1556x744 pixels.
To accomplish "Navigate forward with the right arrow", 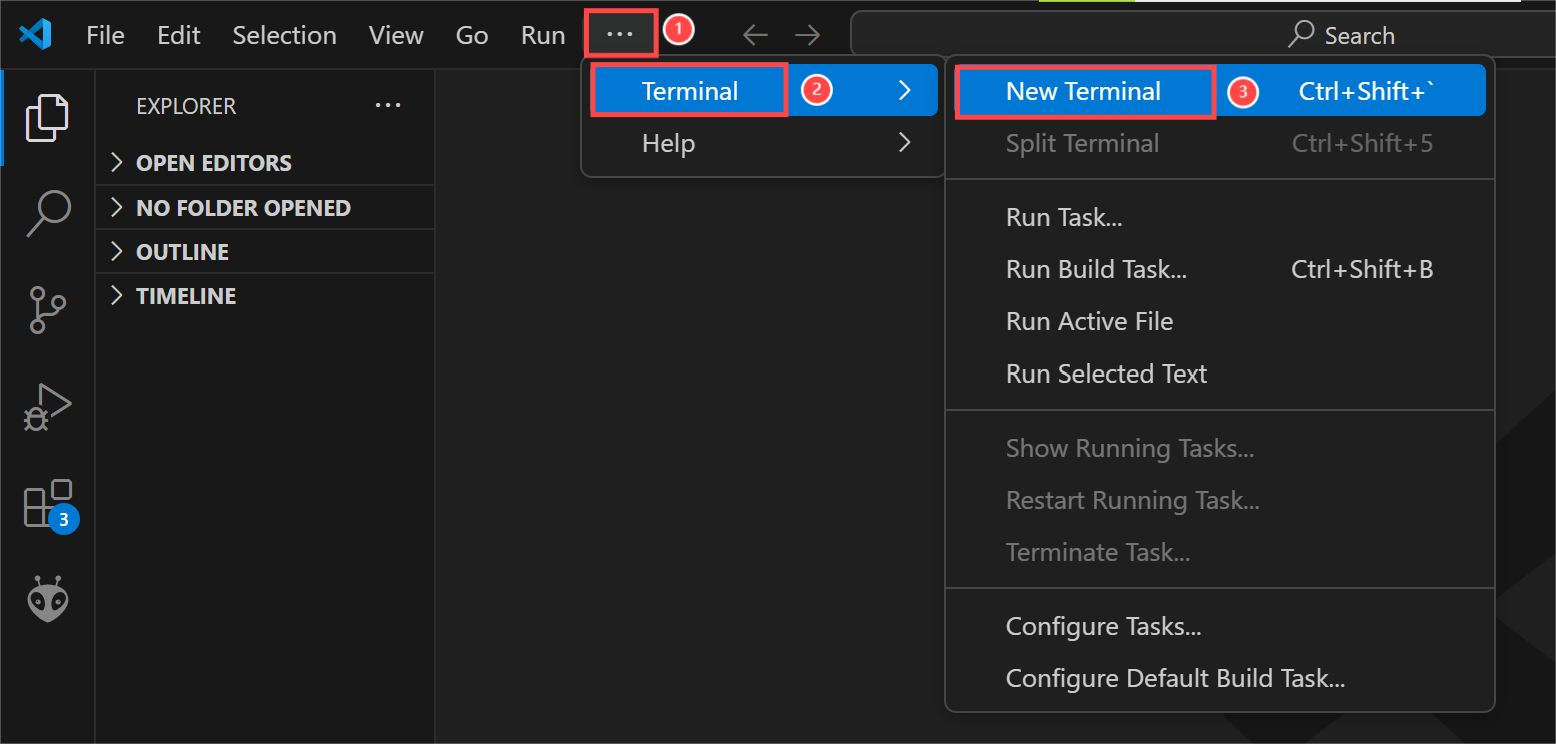I will coord(807,35).
